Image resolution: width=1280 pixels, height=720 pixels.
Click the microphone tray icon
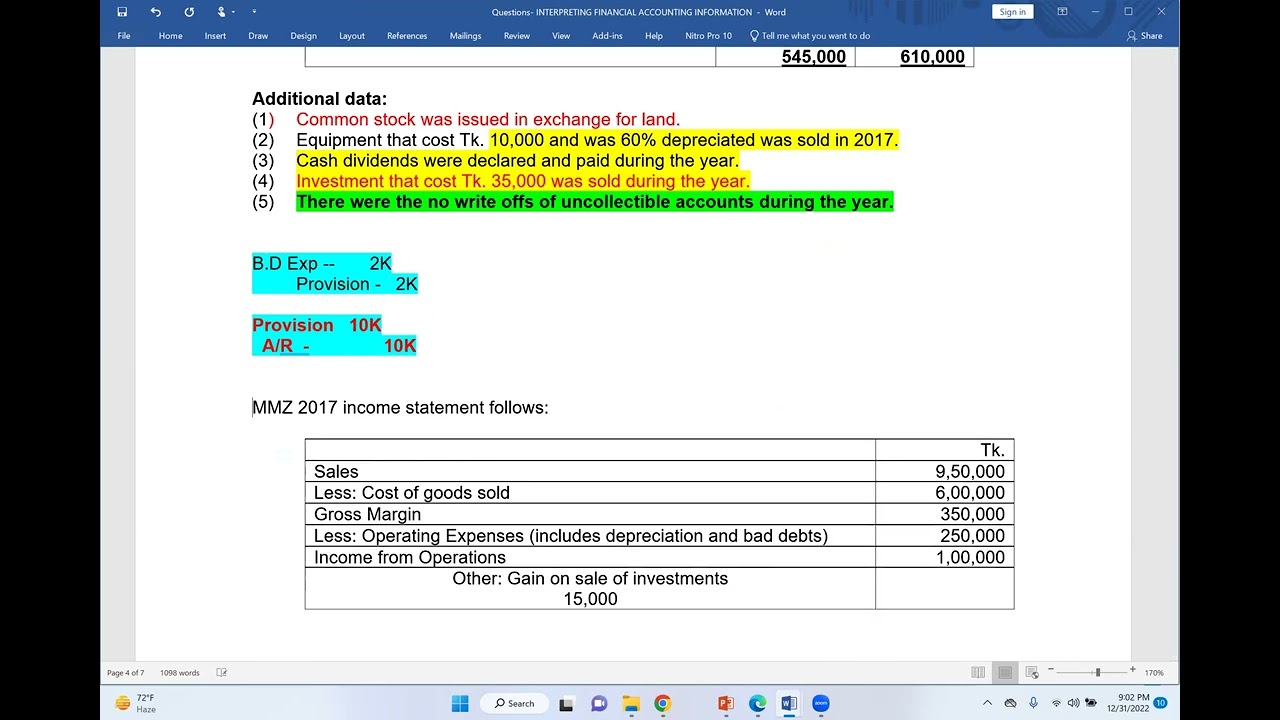pyautogui.click(x=1033, y=703)
